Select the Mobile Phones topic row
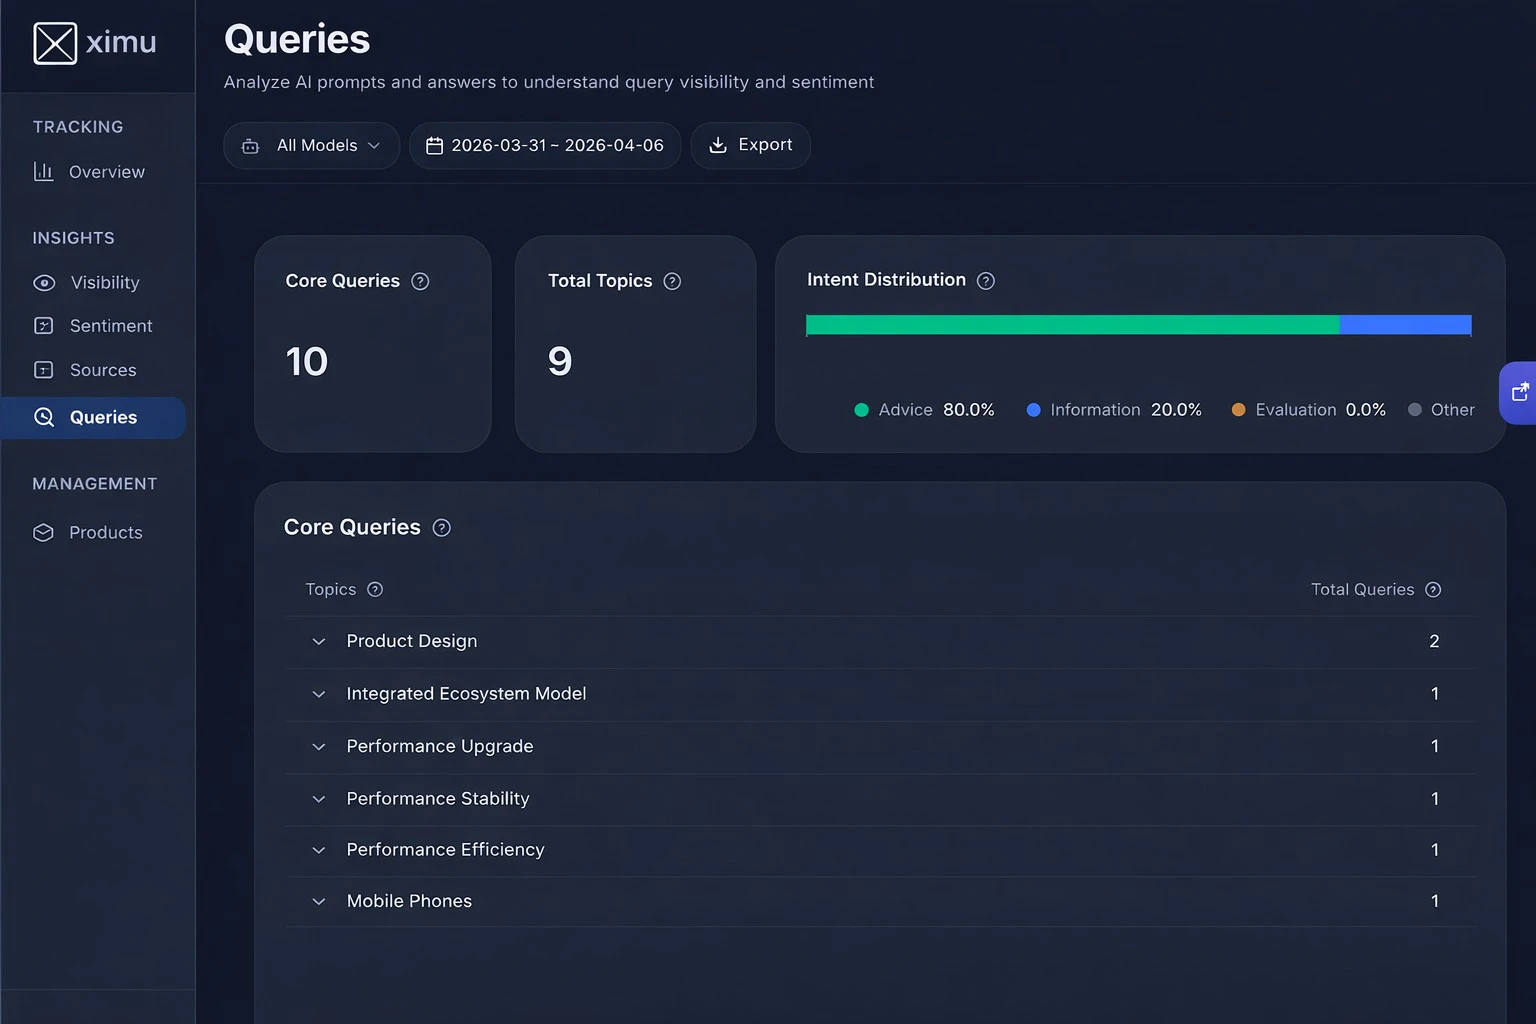This screenshot has height=1024, width=1536. pyautogui.click(x=880, y=902)
